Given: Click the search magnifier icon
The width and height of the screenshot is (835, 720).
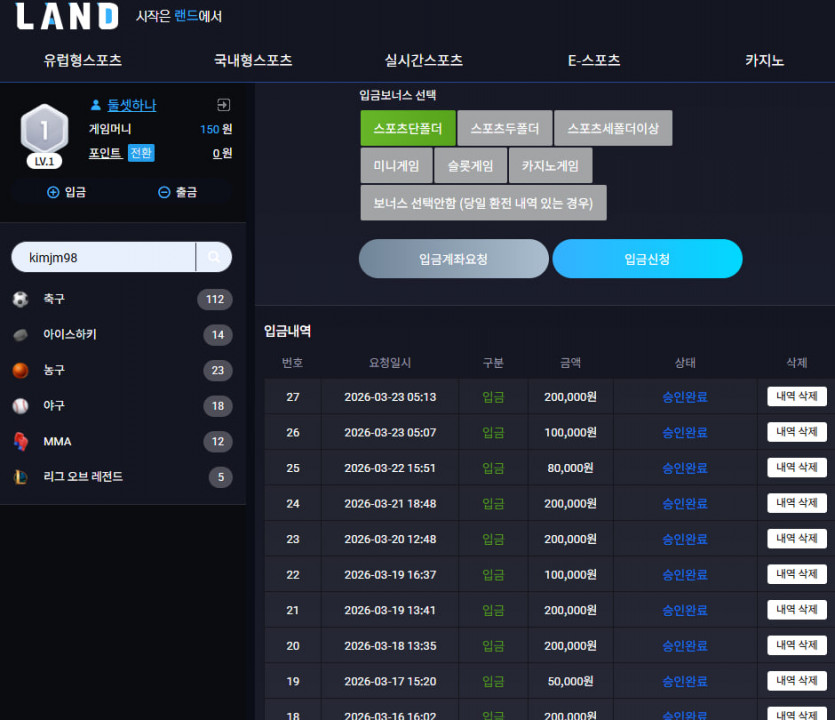Looking at the screenshot, I should pos(214,257).
